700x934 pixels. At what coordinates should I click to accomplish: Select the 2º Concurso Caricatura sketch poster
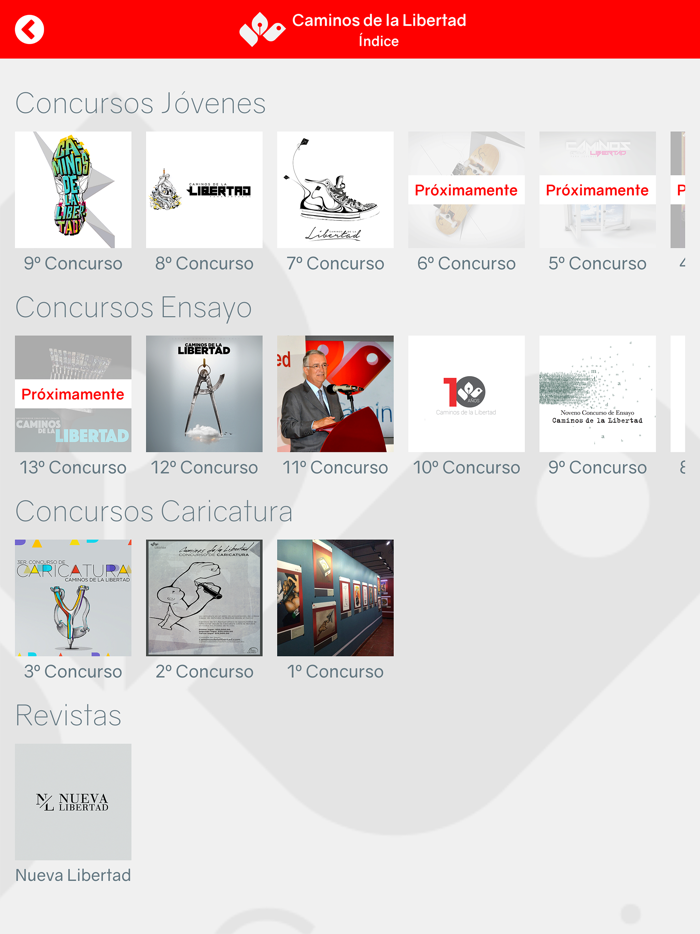pyautogui.click(x=204, y=597)
